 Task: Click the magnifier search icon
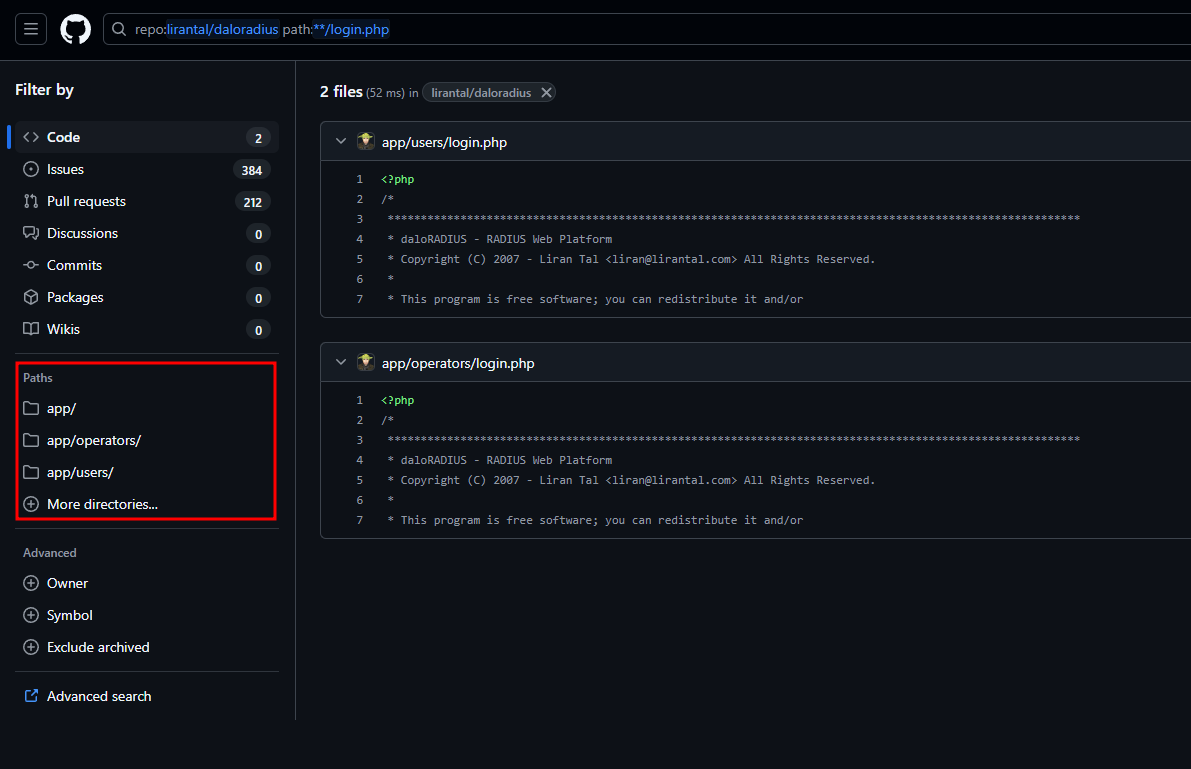(118, 29)
